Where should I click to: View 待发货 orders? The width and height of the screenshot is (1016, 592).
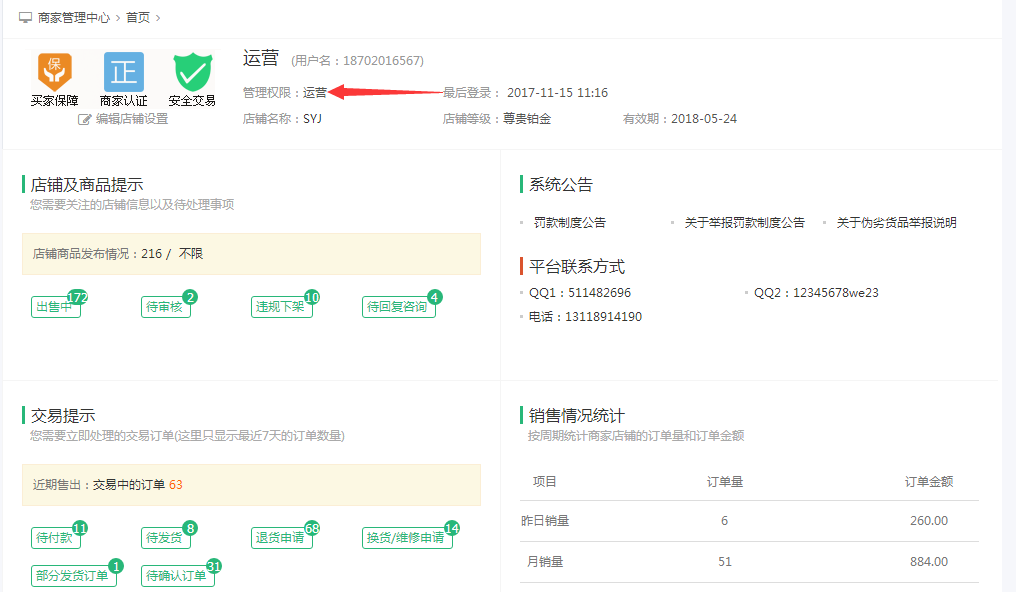164,538
